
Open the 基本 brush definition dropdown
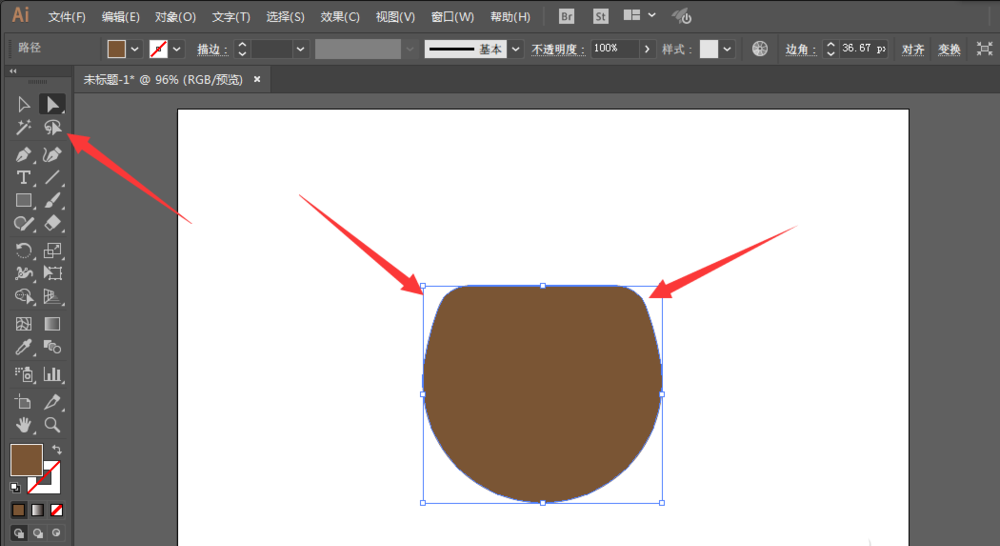[x=515, y=49]
